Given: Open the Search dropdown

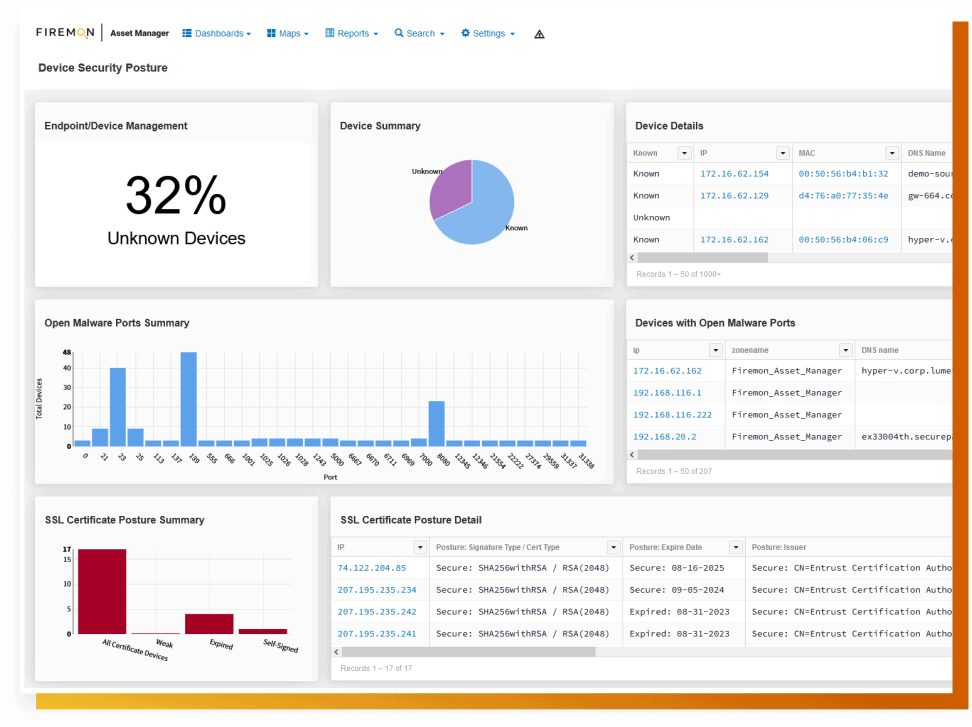Looking at the screenshot, I should (x=419, y=34).
